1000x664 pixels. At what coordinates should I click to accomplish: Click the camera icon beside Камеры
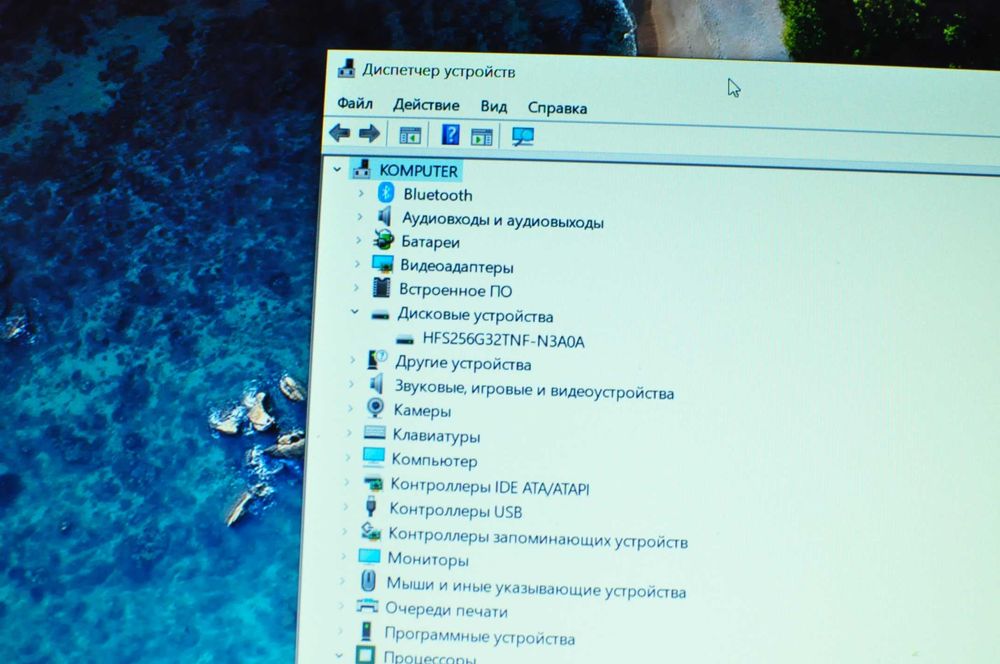pos(376,408)
